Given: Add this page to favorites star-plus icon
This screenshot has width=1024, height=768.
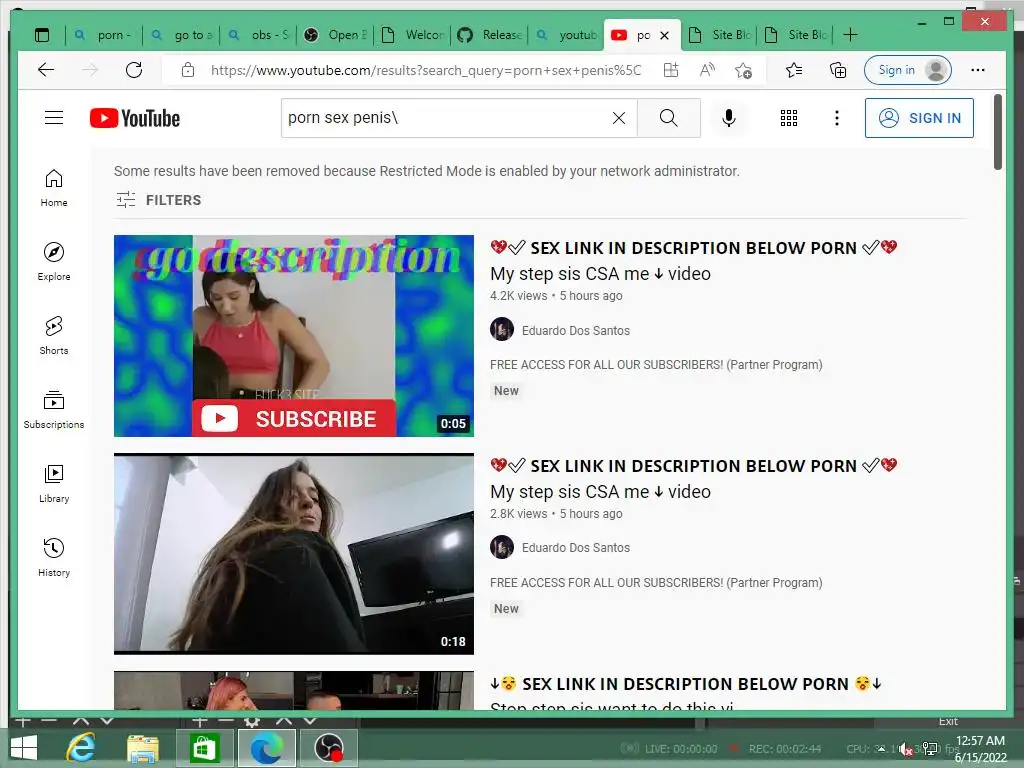Looking at the screenshot, I should (x=743, y=70).
